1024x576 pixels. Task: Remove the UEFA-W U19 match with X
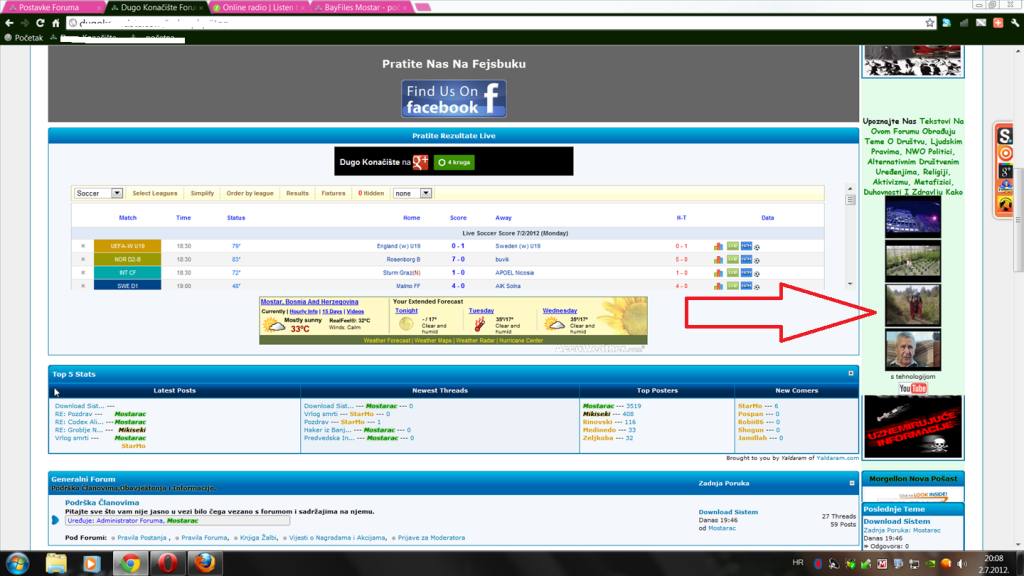(83, 246)
